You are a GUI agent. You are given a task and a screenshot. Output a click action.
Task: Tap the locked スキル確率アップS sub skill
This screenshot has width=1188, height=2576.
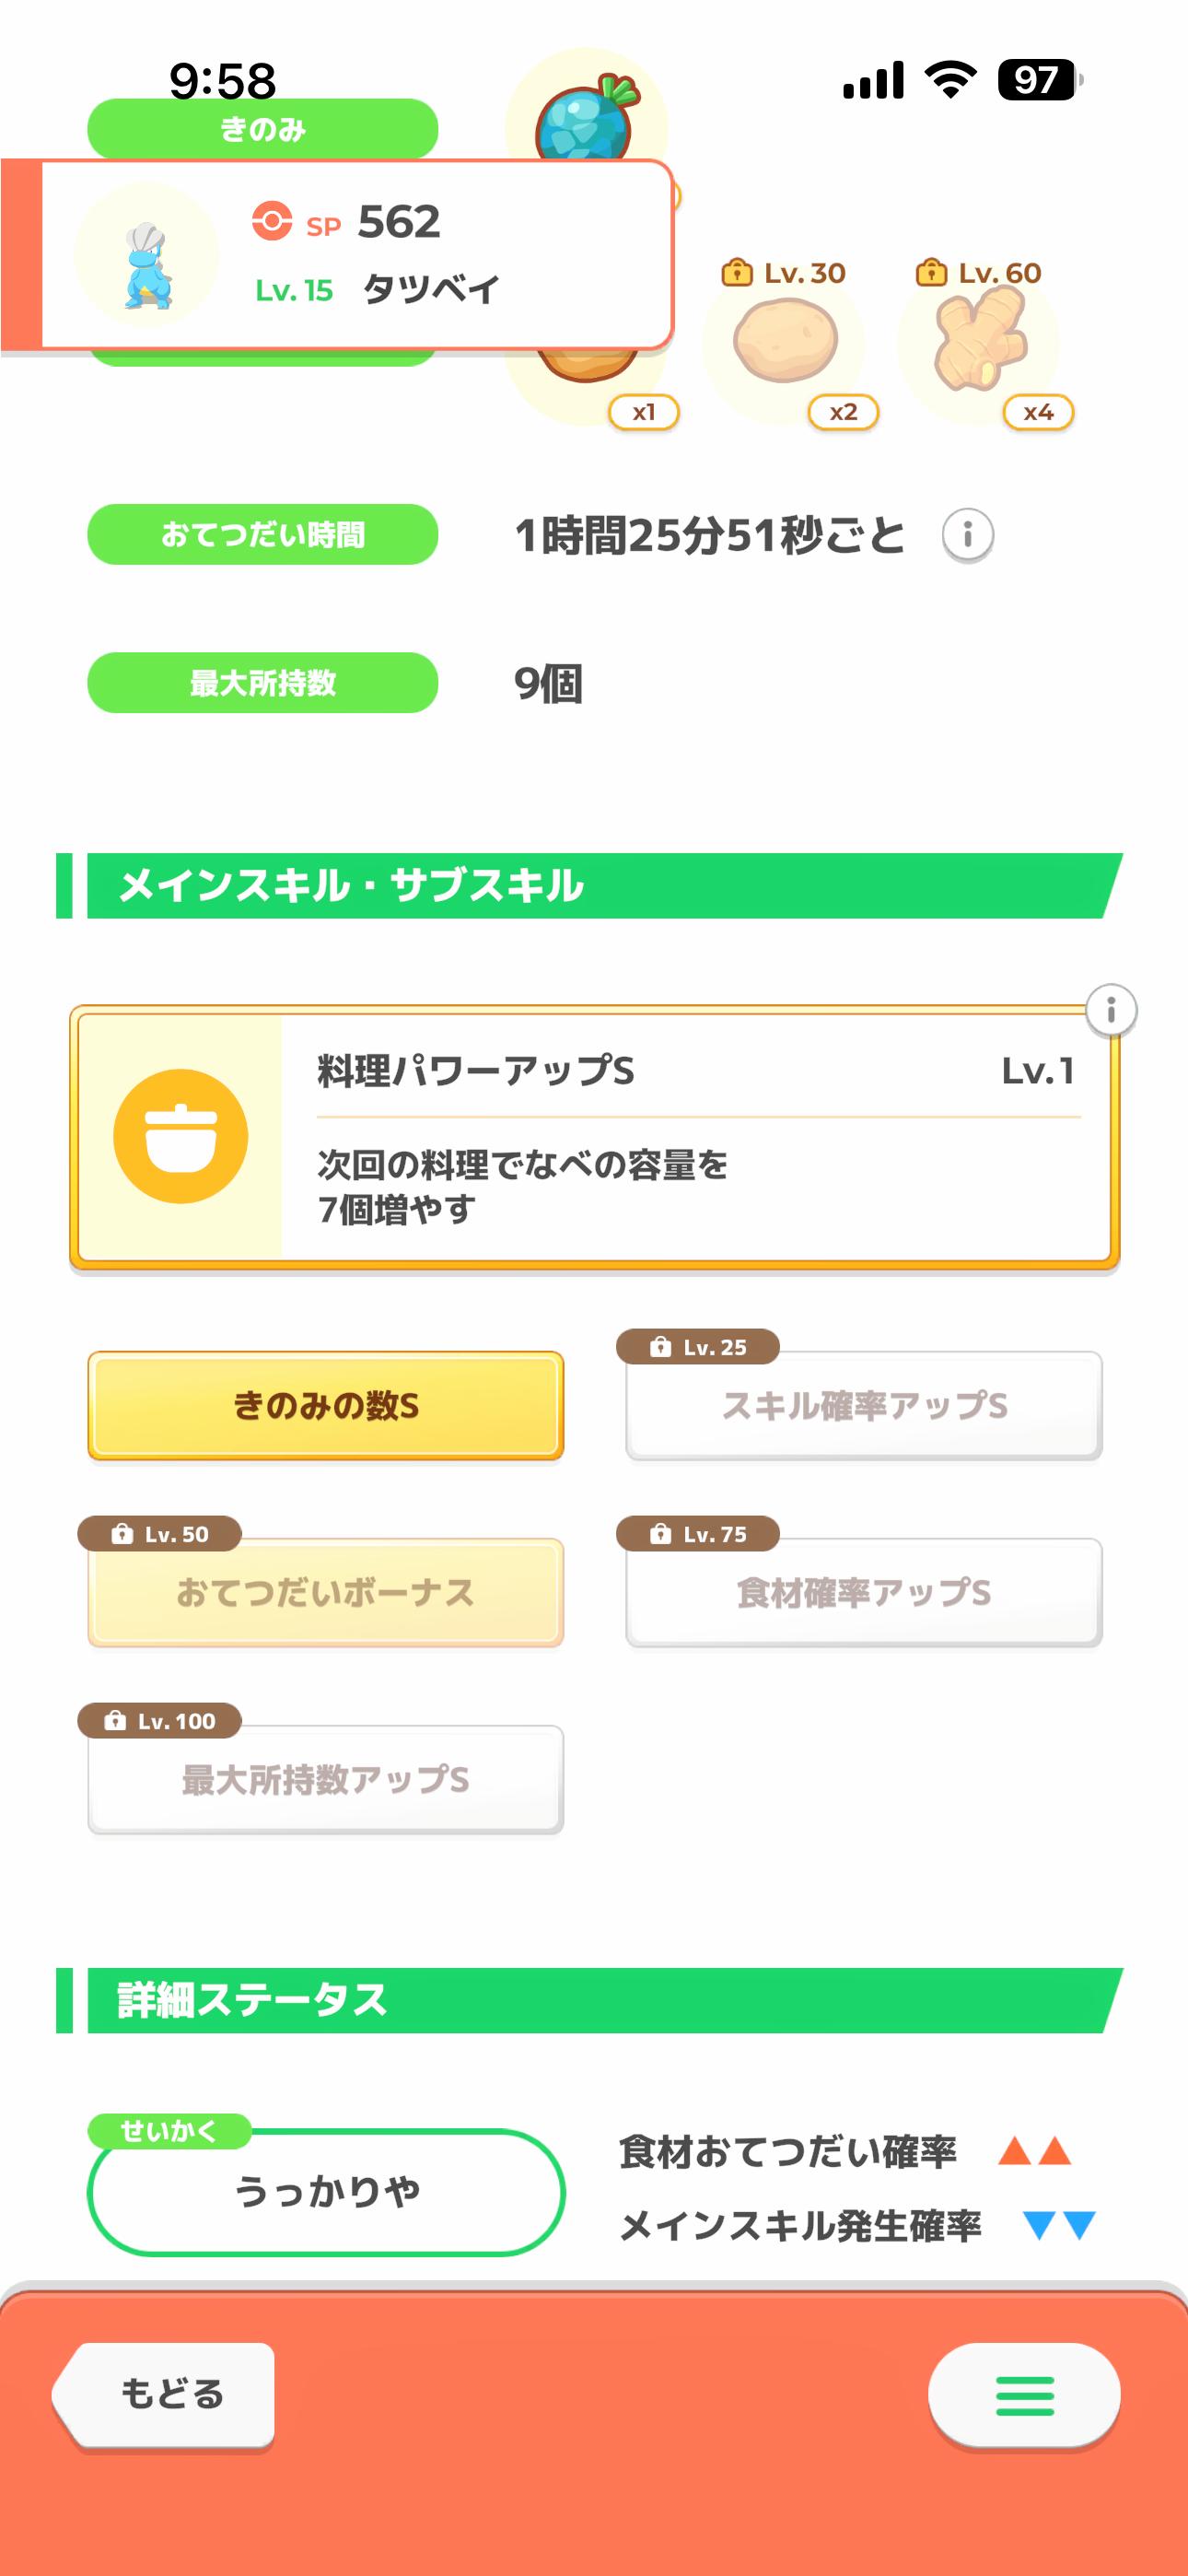click(x=864, y=1406)
